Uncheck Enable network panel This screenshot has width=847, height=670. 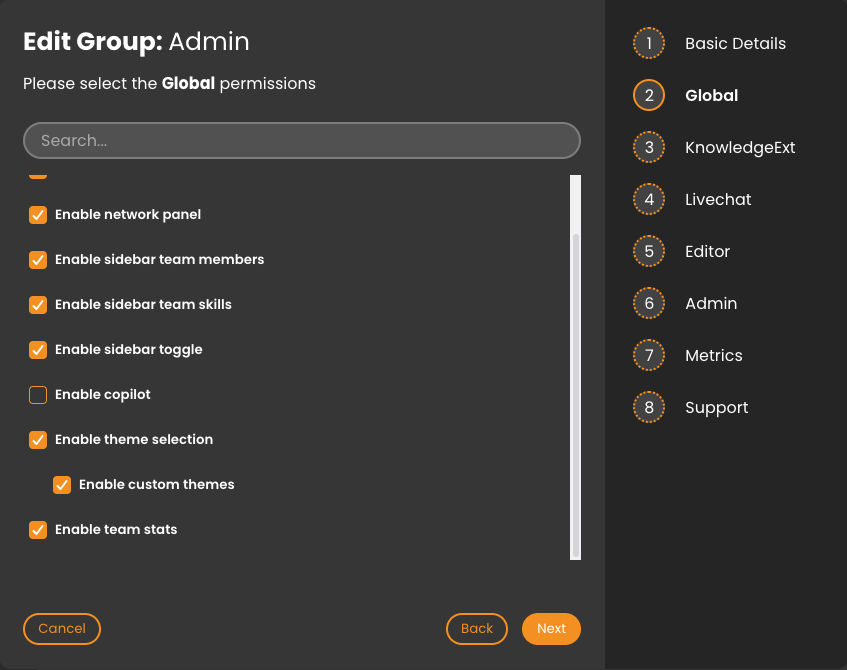coord(38,215)
